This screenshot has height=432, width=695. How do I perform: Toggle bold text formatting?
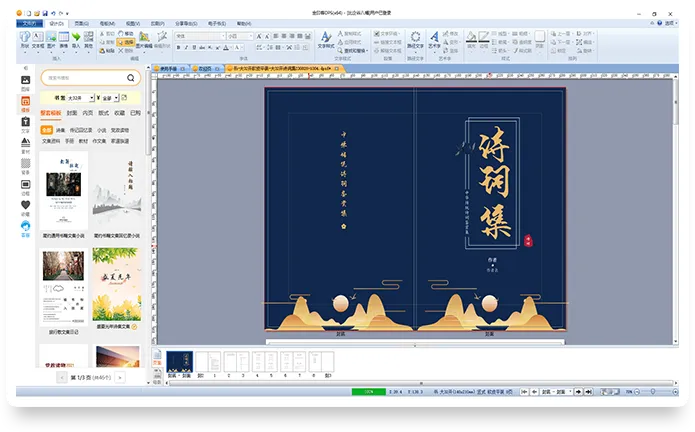pos(179,45)
